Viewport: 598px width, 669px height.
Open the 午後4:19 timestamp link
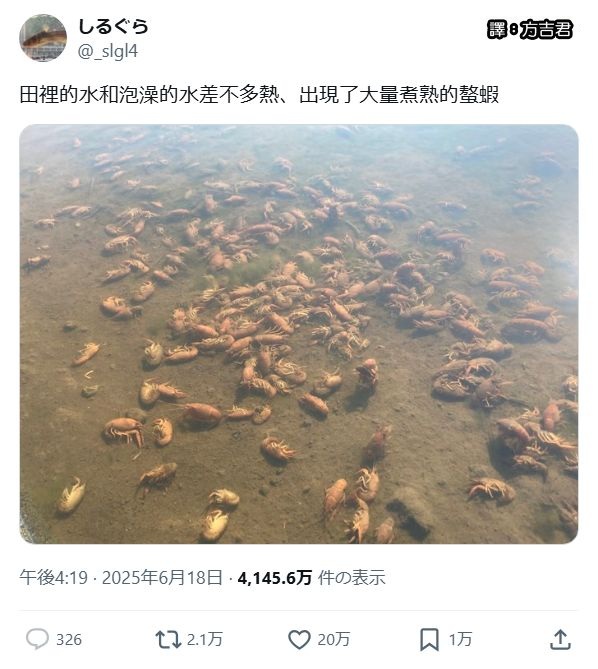[53, 578]
